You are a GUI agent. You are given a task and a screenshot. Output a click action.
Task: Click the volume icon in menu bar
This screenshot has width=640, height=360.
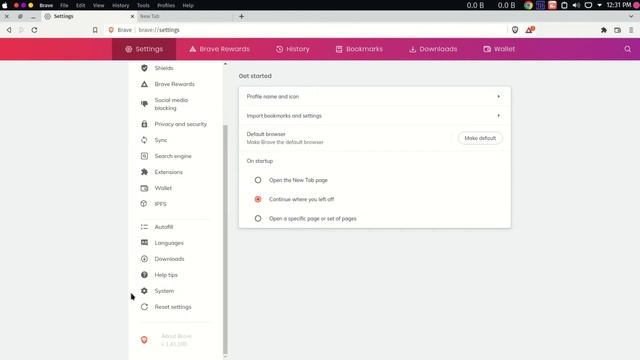coord(576,5)
